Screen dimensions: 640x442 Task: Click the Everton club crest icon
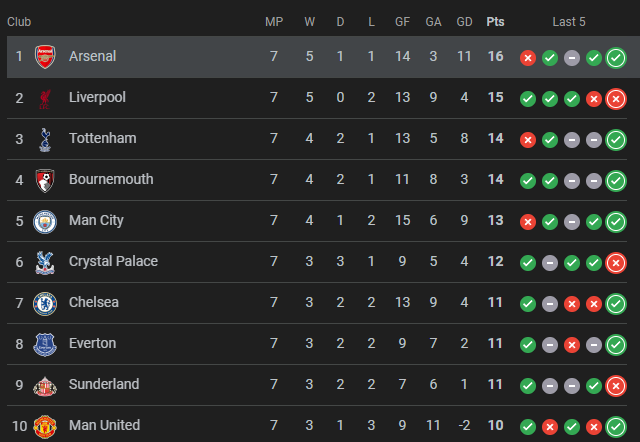[x=46, y=344]
